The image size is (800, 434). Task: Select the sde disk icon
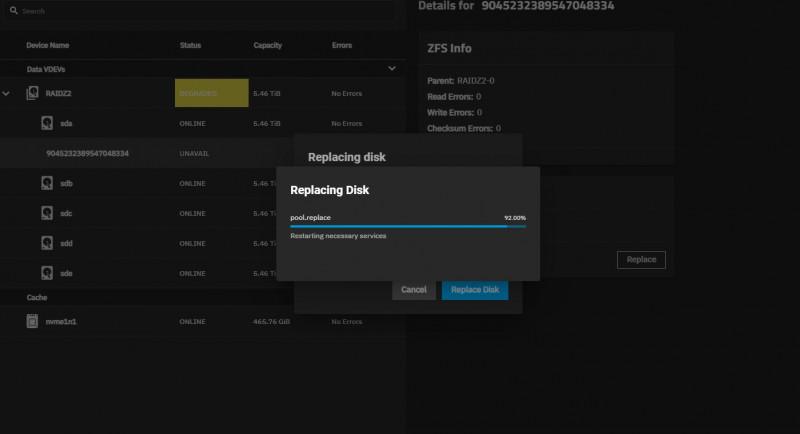click(47, 273)
